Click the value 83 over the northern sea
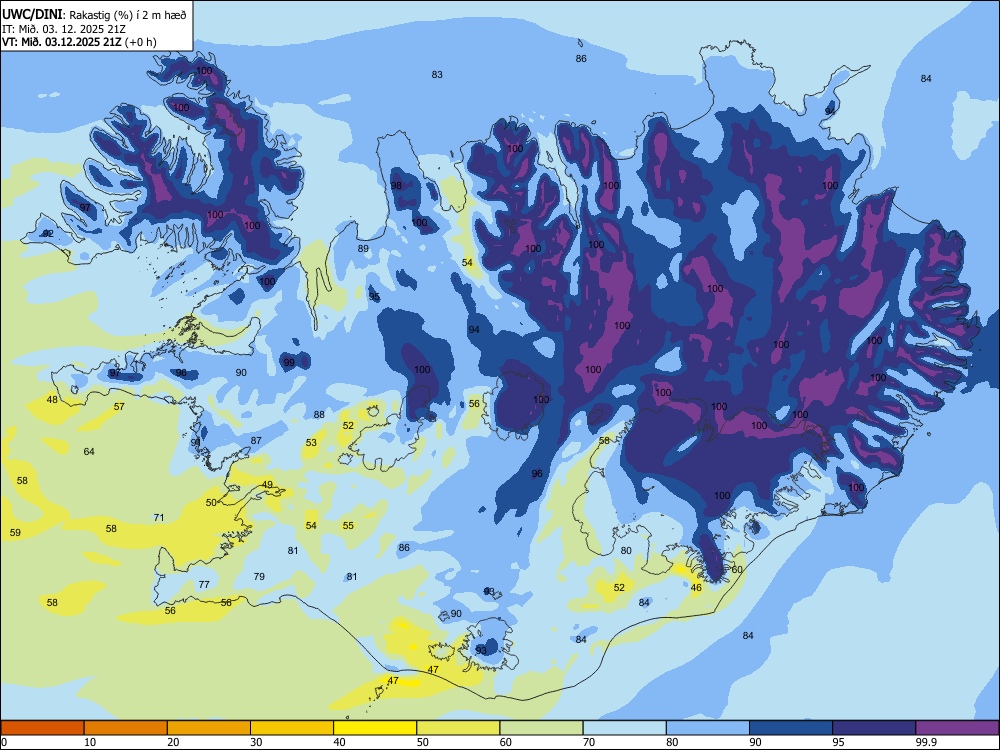Screen dimensions: 1000x750 (437, 75)
